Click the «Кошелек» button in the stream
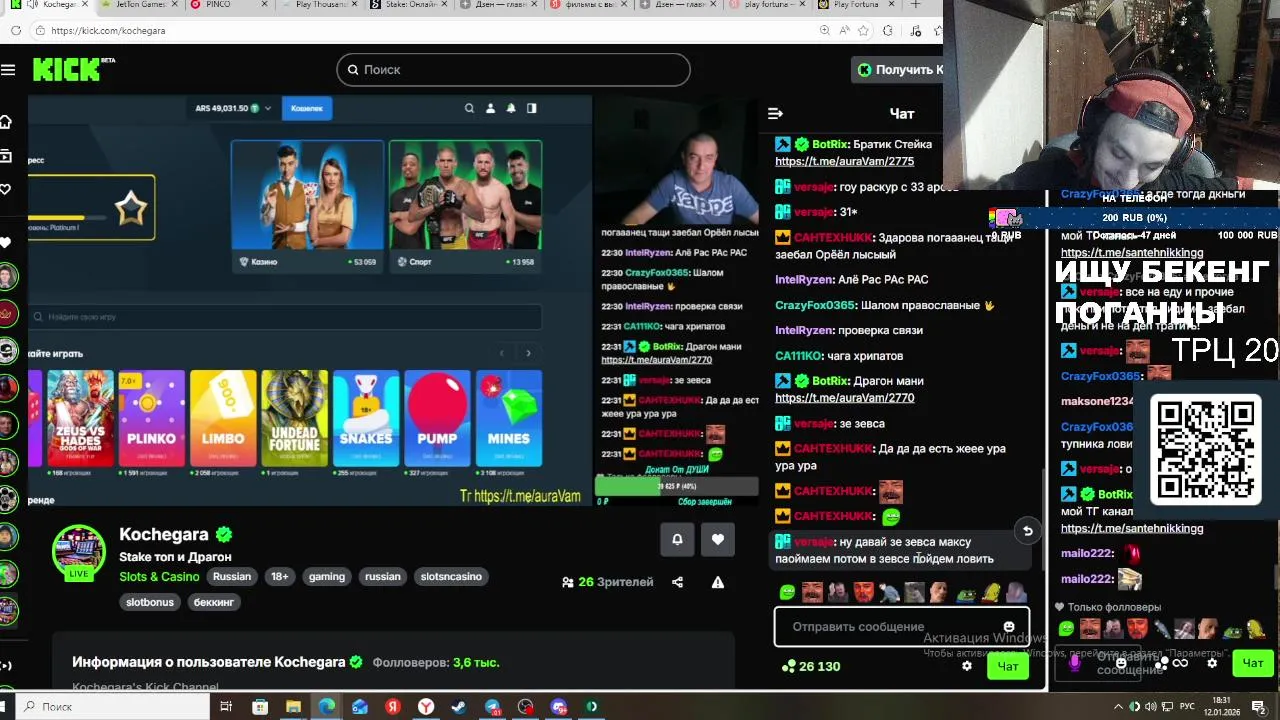Viewport: 1280px width, 720px height. pyautogui.click(x=307, y=108)
